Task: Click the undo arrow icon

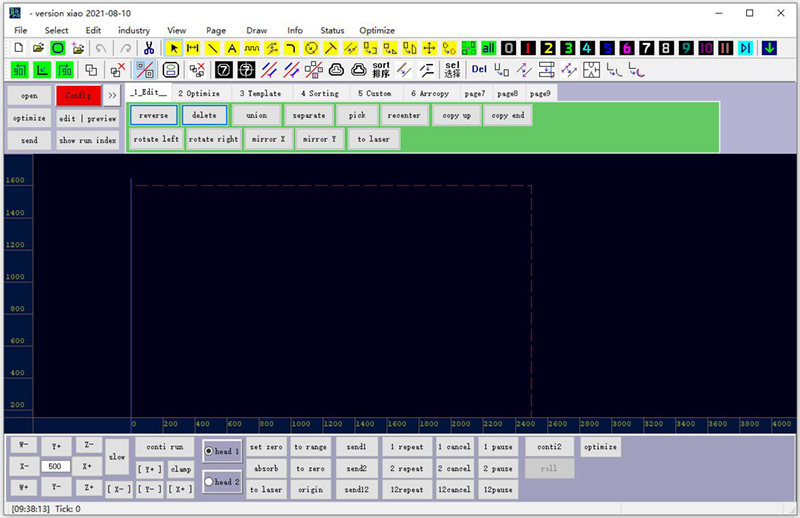Action: [101, 48]
